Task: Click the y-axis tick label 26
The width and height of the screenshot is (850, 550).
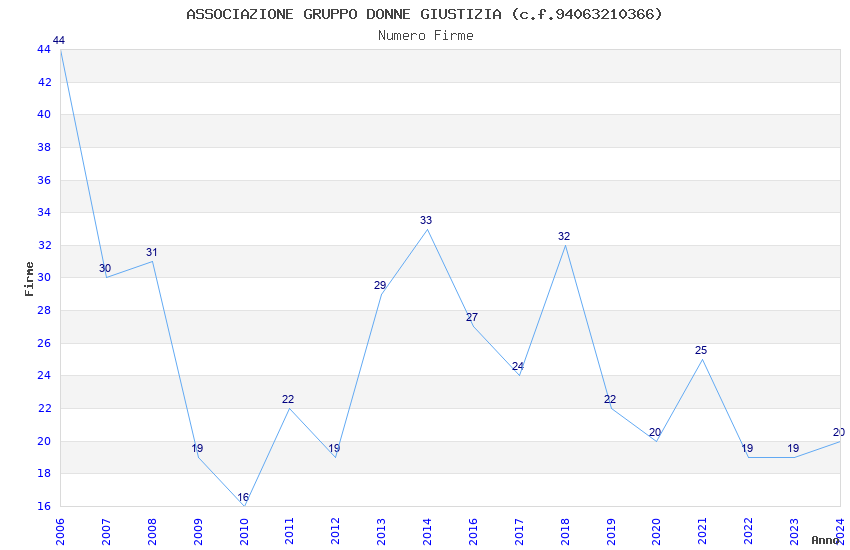Action: pyautogui.click(x=44, y=343)
